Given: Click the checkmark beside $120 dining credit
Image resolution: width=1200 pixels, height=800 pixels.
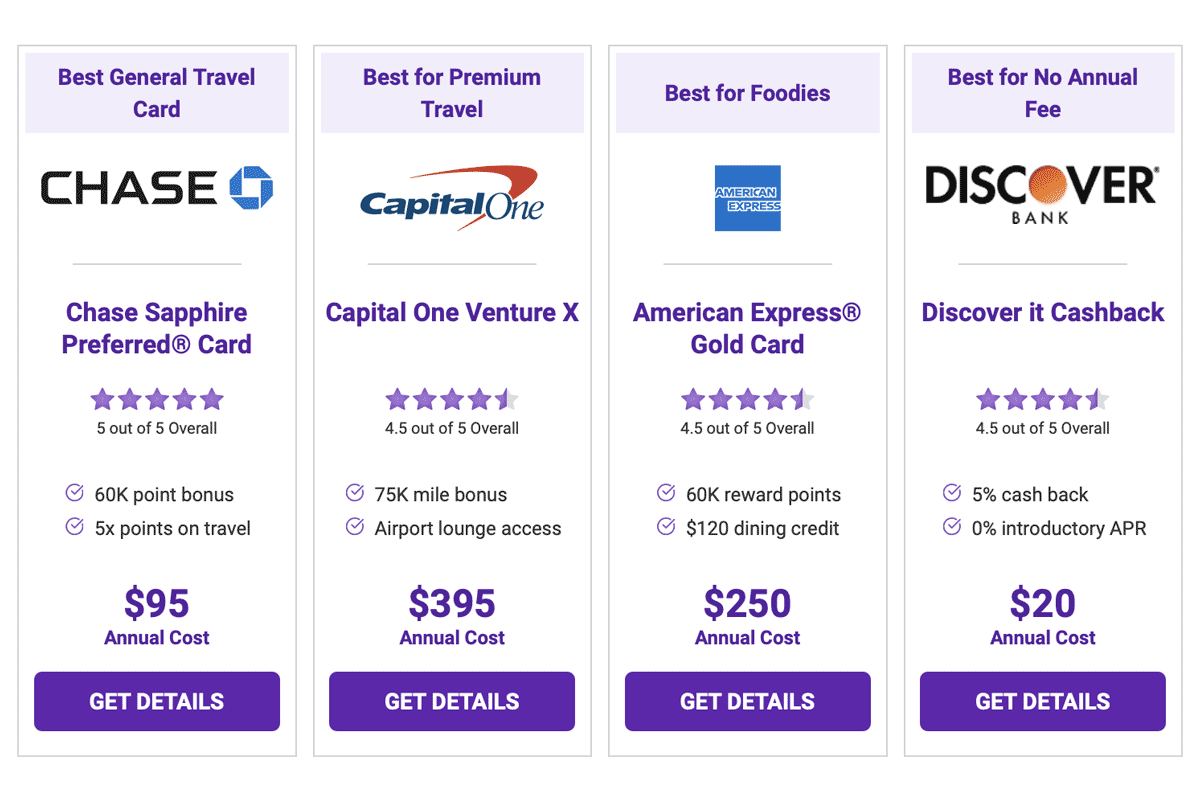Looking at the screenshot, I should (666, 527).
